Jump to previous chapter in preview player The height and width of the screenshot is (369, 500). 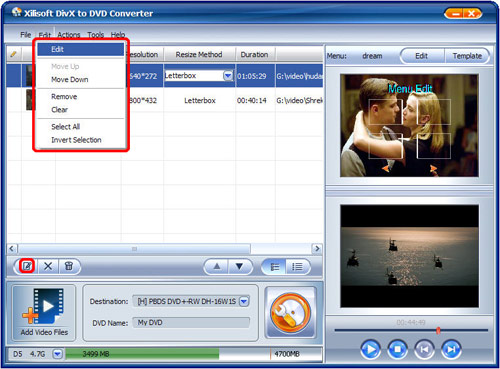coord(424,349)
